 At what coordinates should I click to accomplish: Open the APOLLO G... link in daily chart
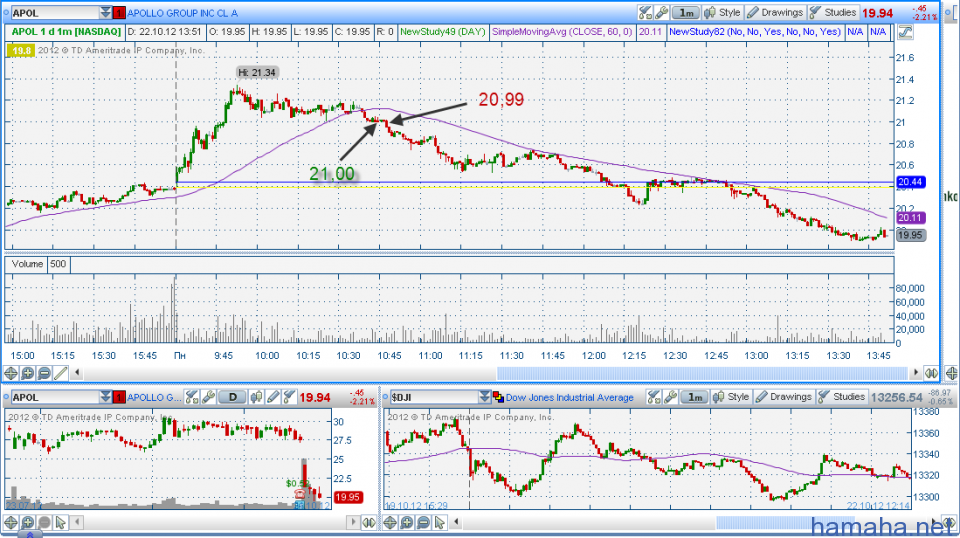[x=154, y=398]
